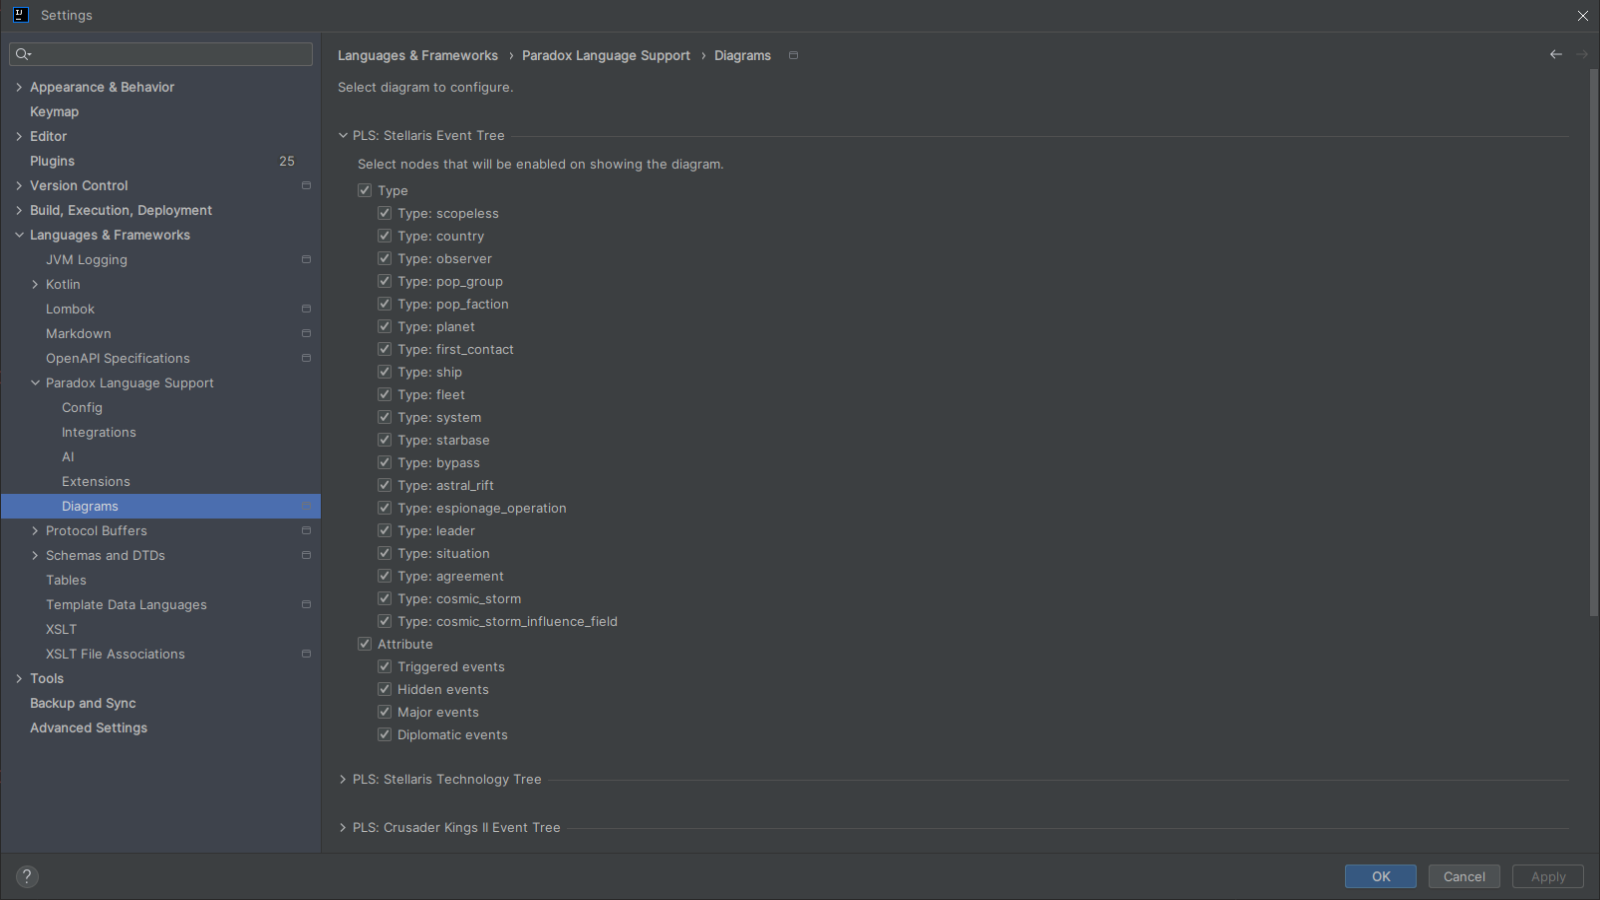This screenshot has height=900, width=1600.
Task: Collapse PLS: Stellaris Event Tree section
Action: (343, 136)
